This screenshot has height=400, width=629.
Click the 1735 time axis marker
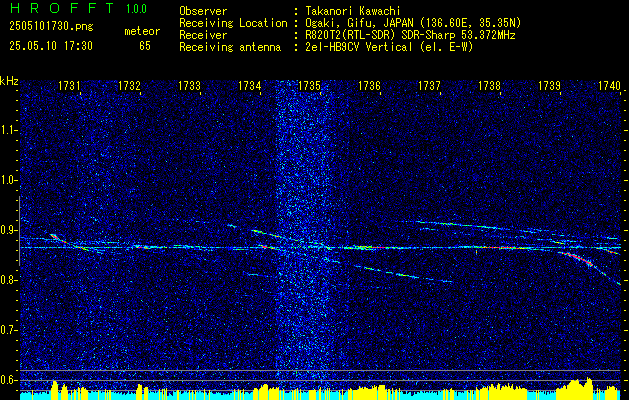[x=309, y=86]
